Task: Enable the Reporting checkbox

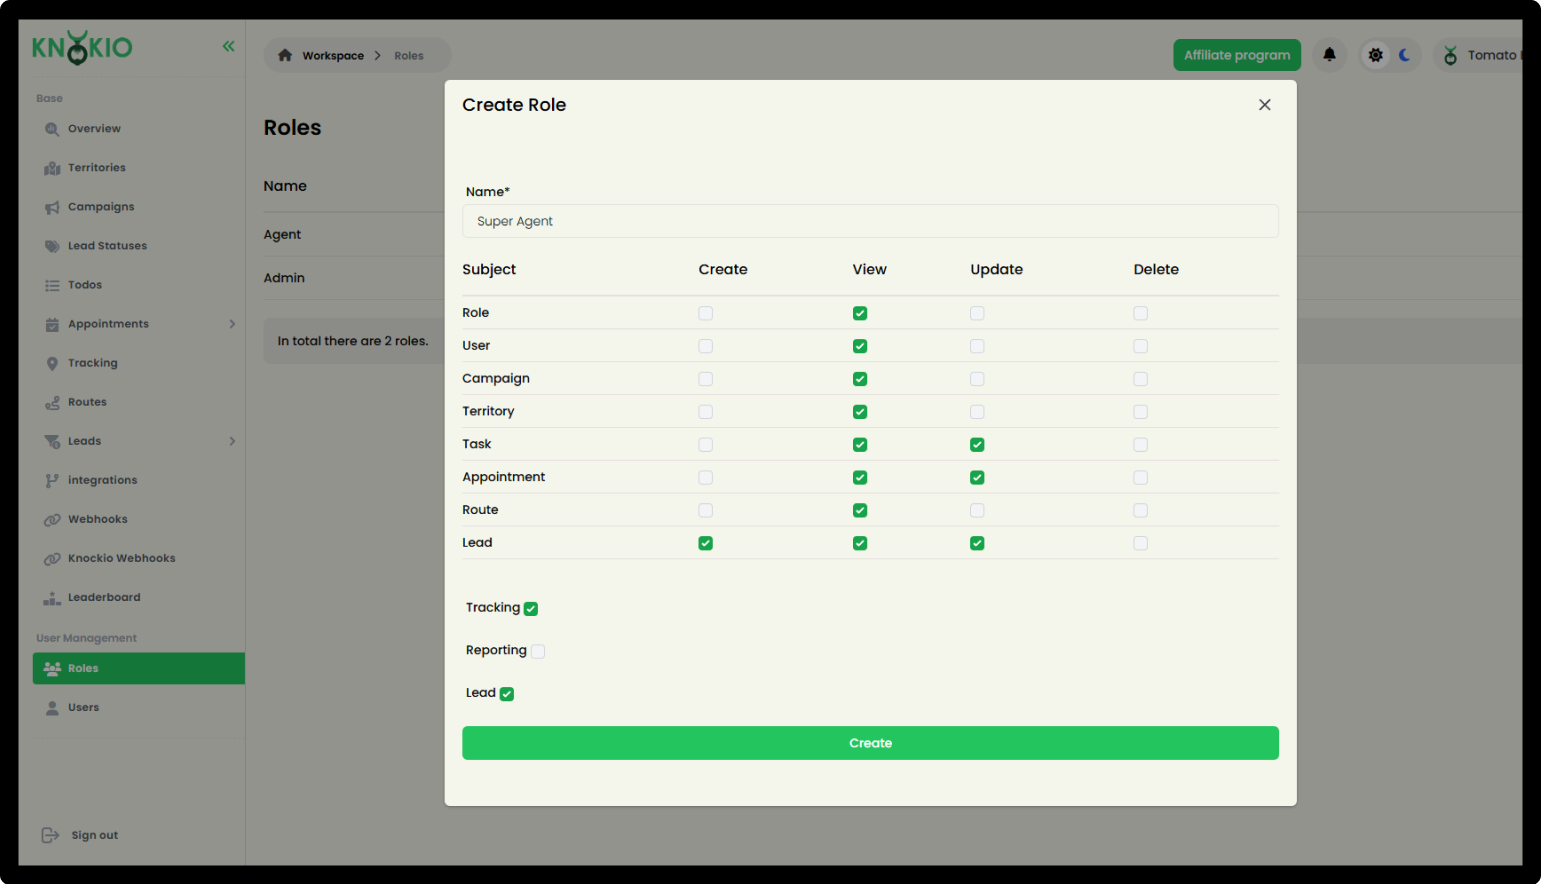Action: click(538, 651)
